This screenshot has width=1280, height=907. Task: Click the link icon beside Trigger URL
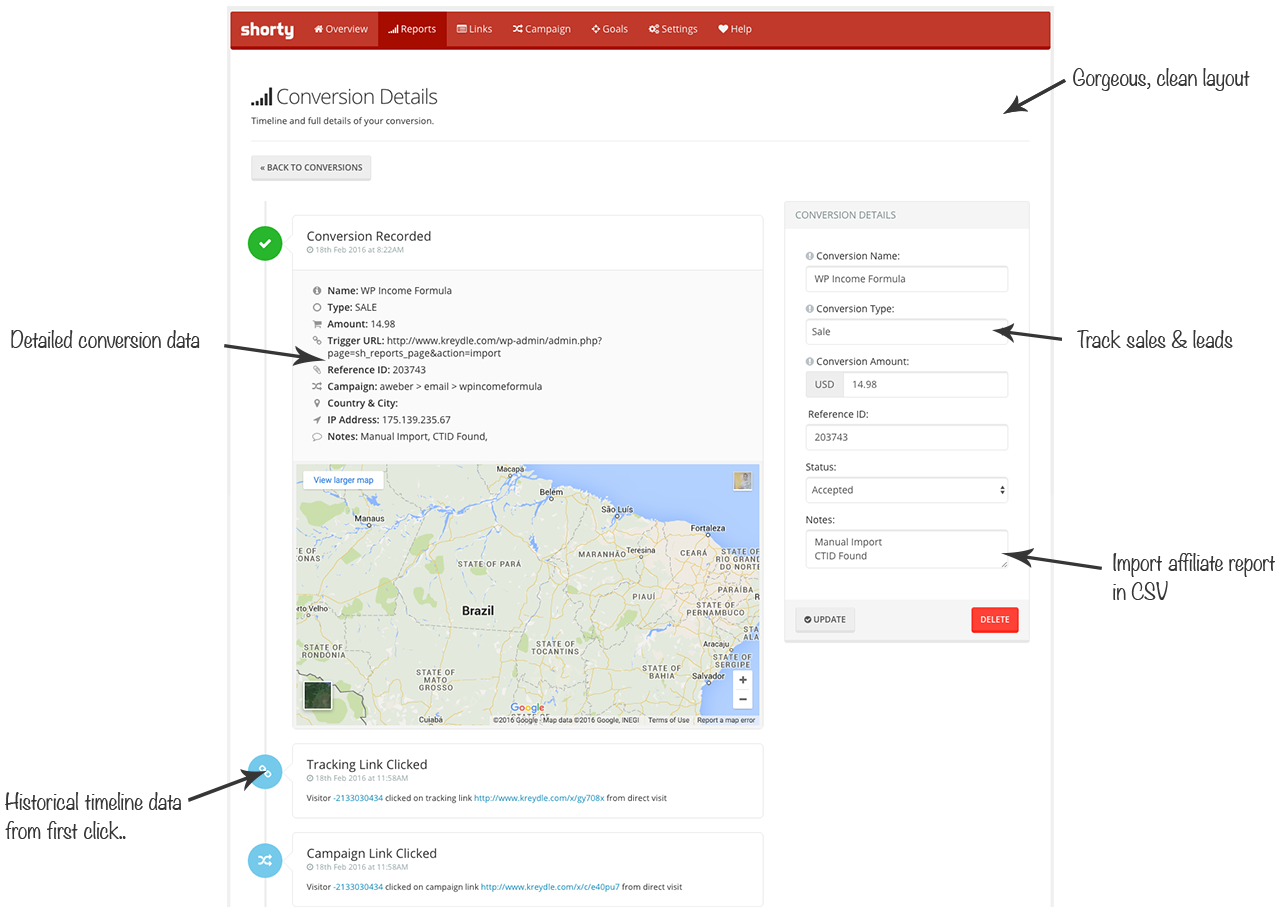click(317, 341)
